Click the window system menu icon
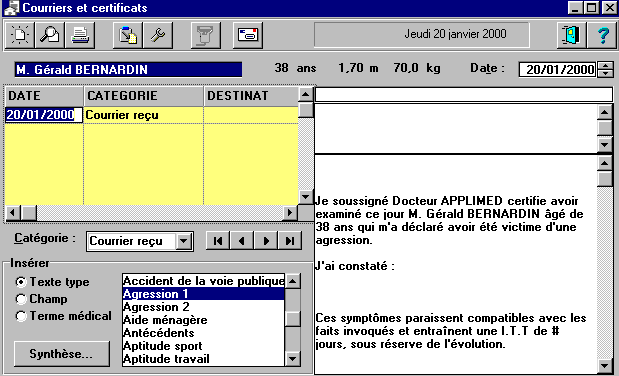 [11, 8]
